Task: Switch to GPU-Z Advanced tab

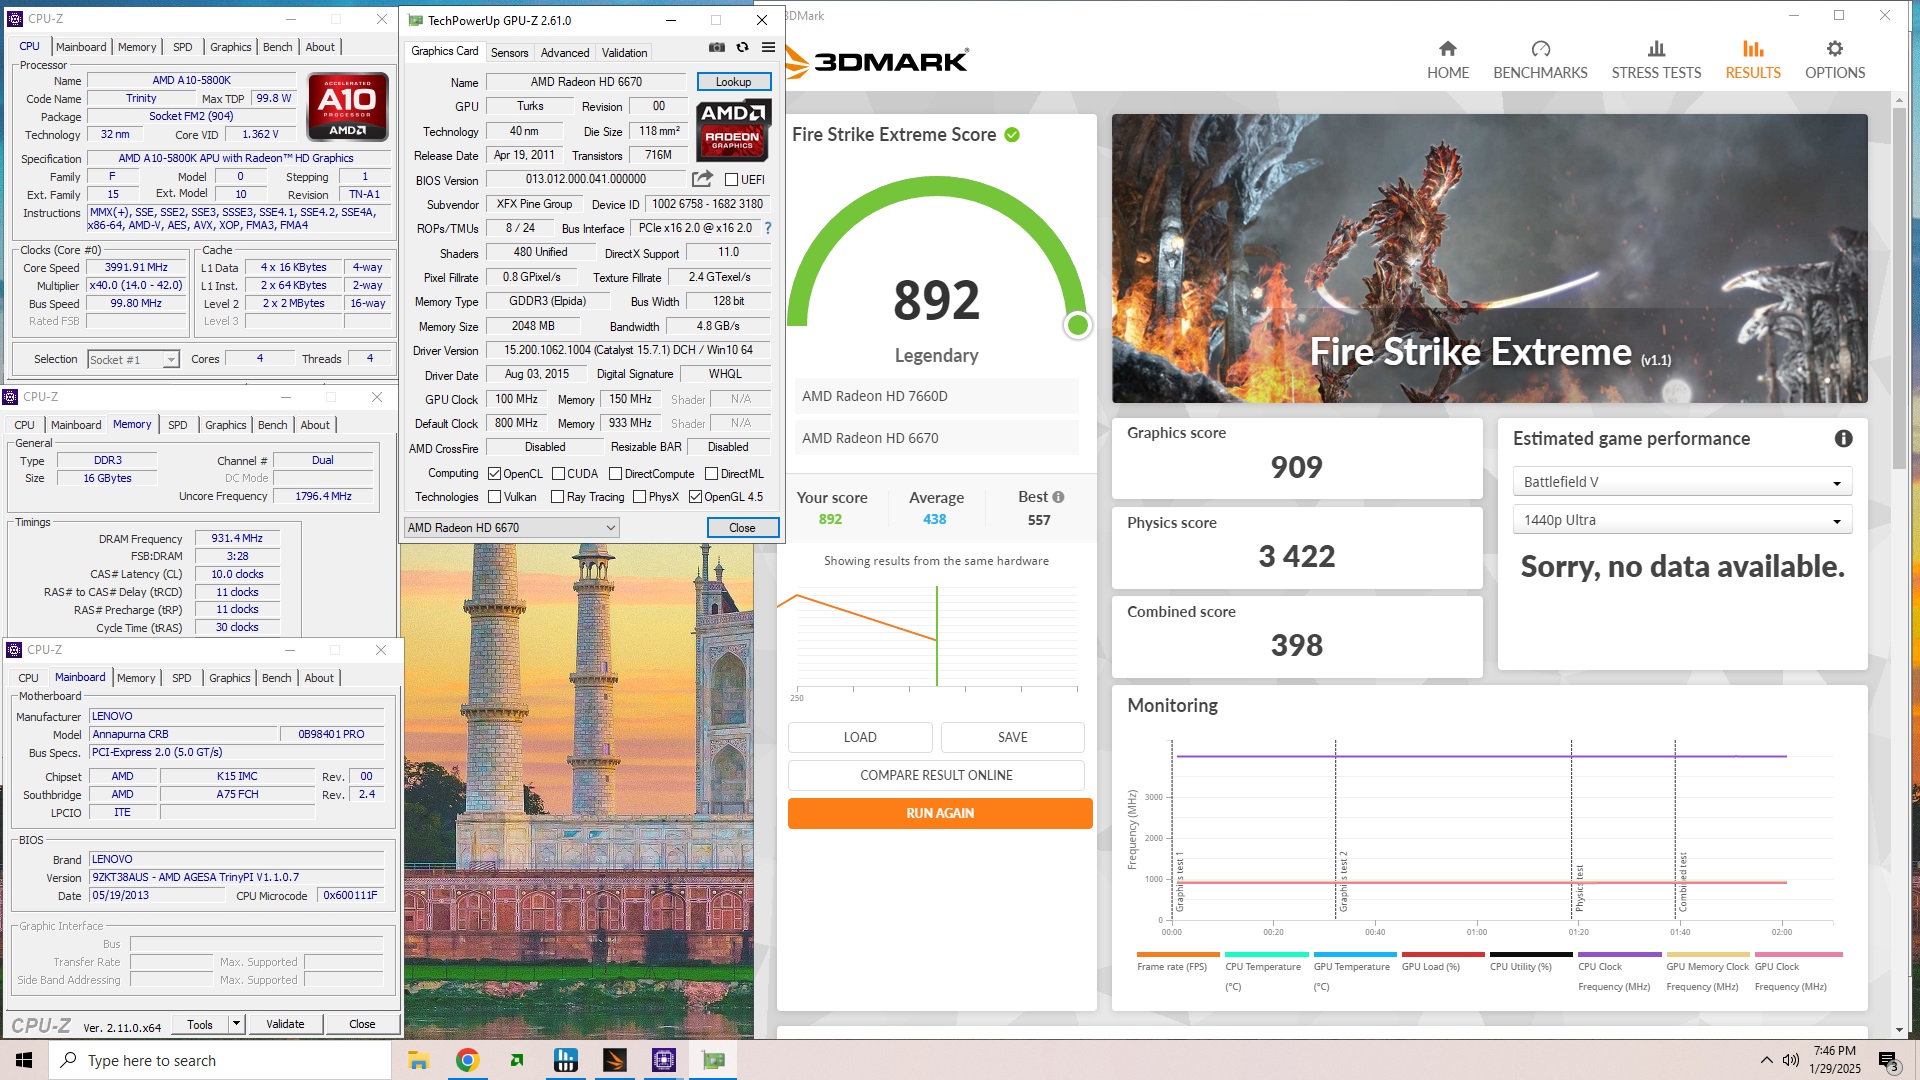Action: click(565, 53)
